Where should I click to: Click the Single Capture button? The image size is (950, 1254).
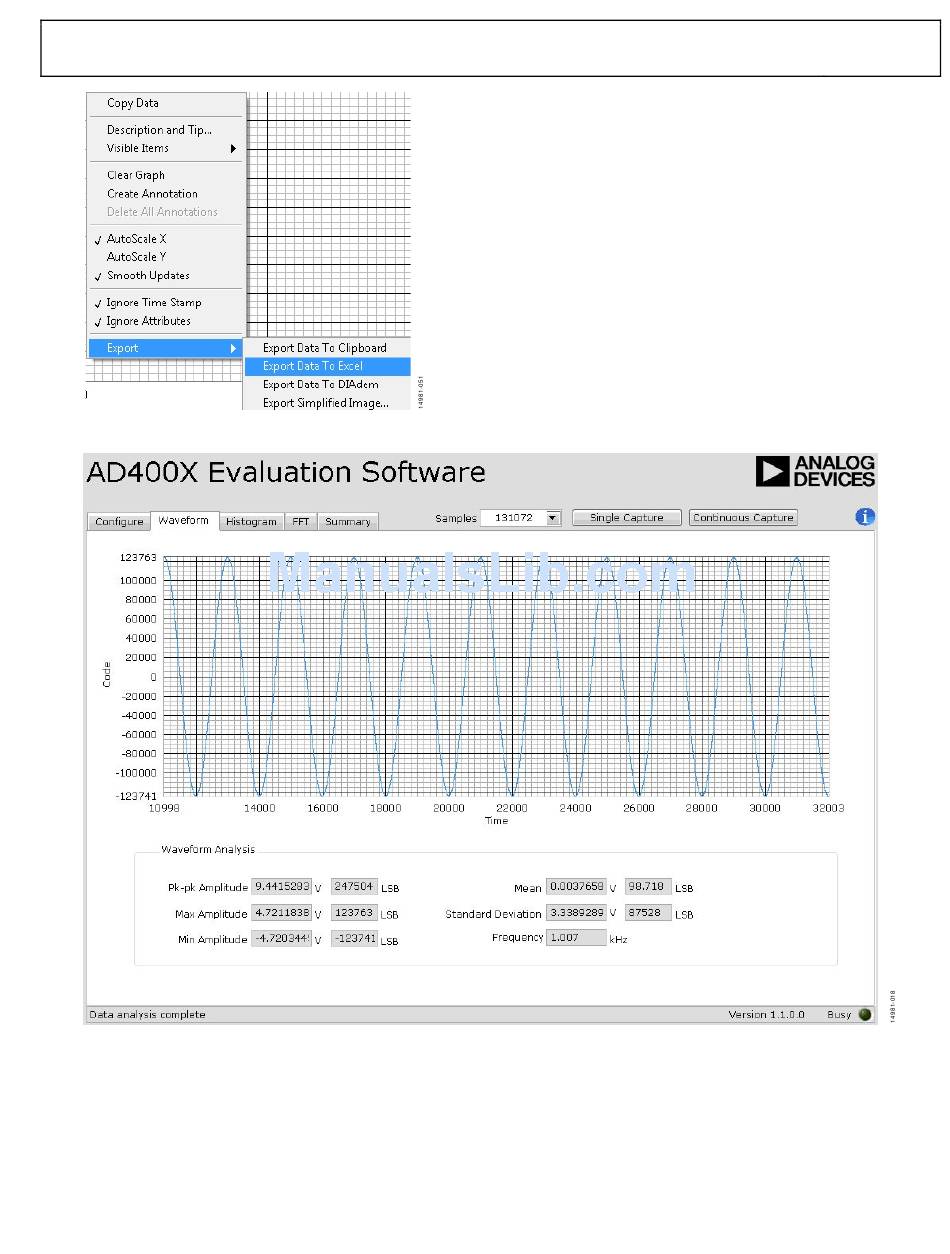click(x=627, y=518)
